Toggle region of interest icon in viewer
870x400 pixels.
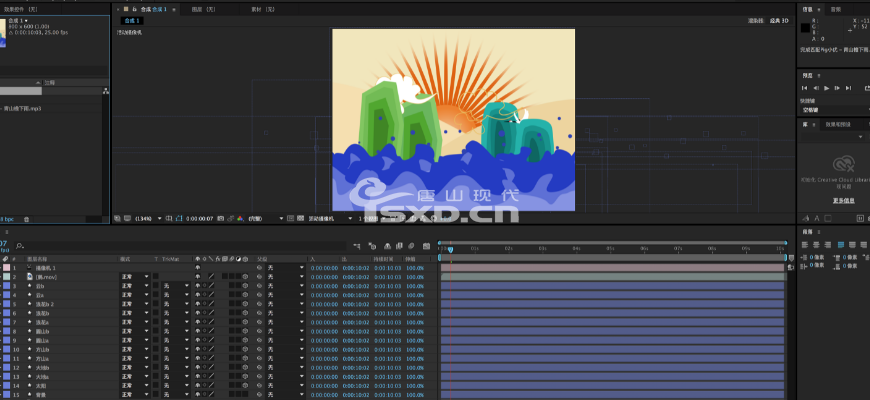pos(291,219)
